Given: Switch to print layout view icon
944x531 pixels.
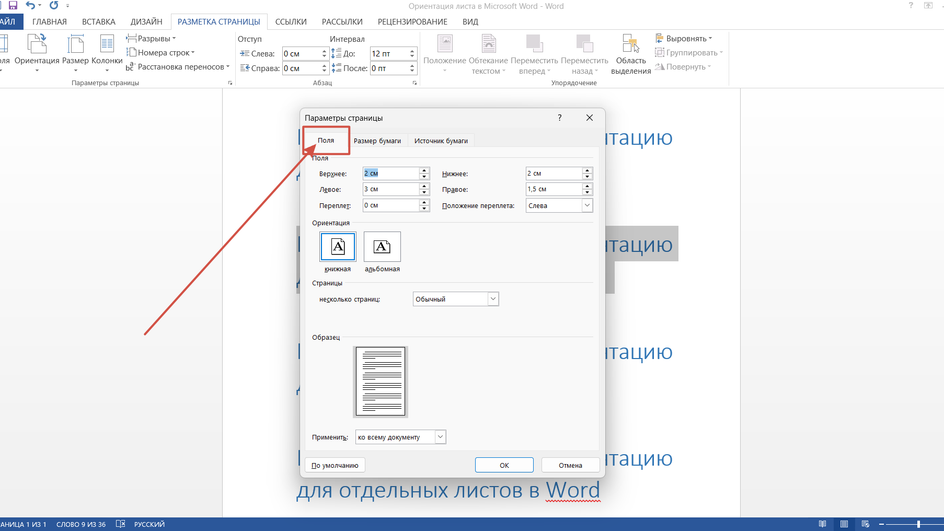Looking at the screenshot, I should pos(844,524).
